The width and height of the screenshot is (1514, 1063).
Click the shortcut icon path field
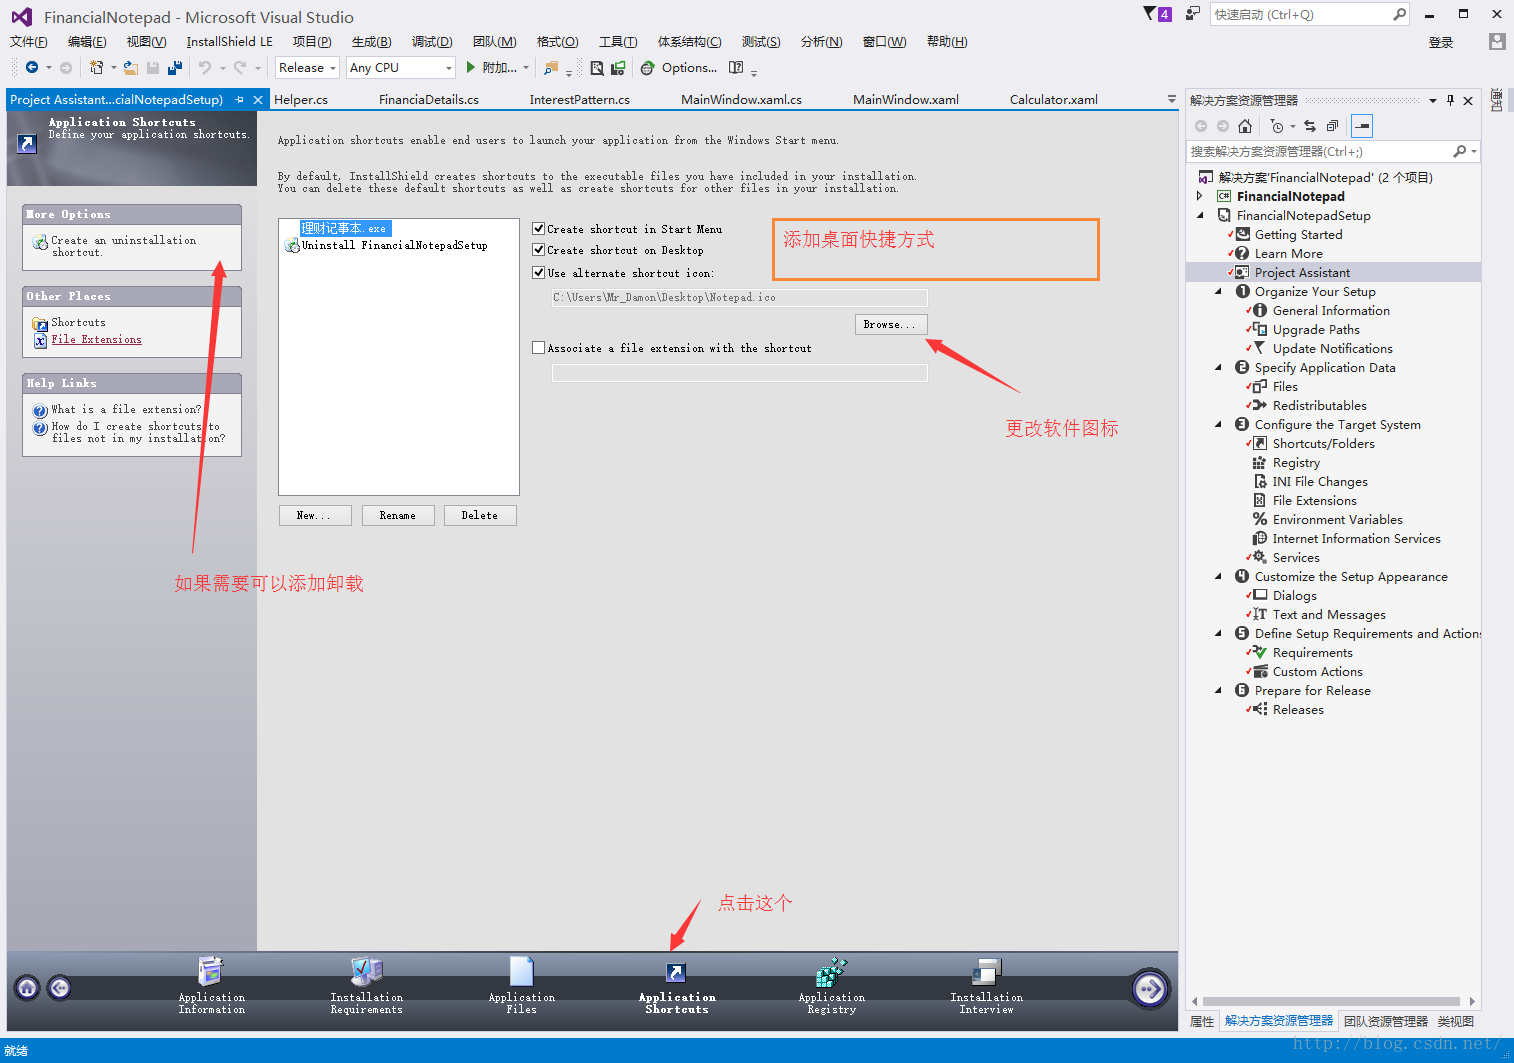tap(740, 297)
